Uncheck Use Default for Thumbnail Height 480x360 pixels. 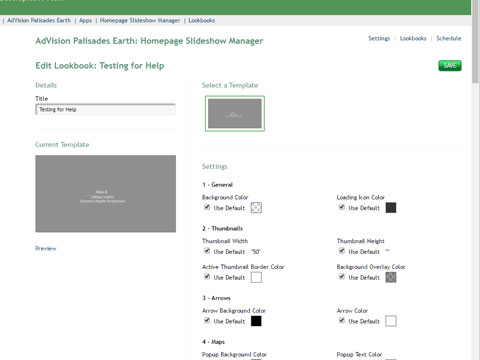click(x=342, y=251)
